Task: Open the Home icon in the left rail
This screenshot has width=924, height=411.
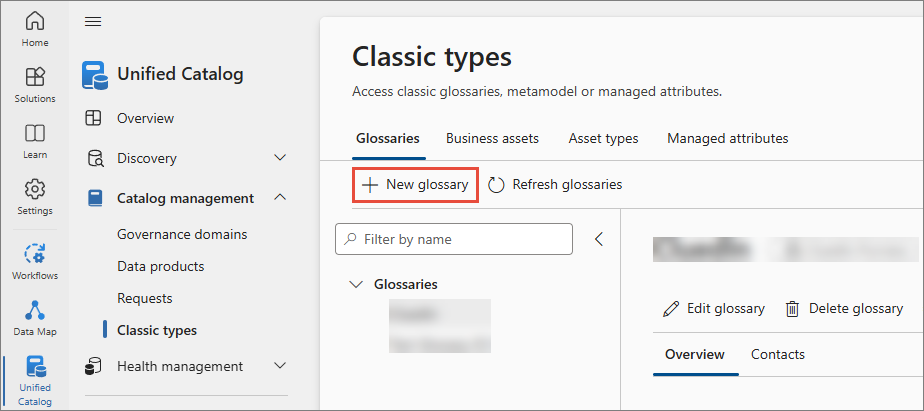Action: [x=35, y=21]
